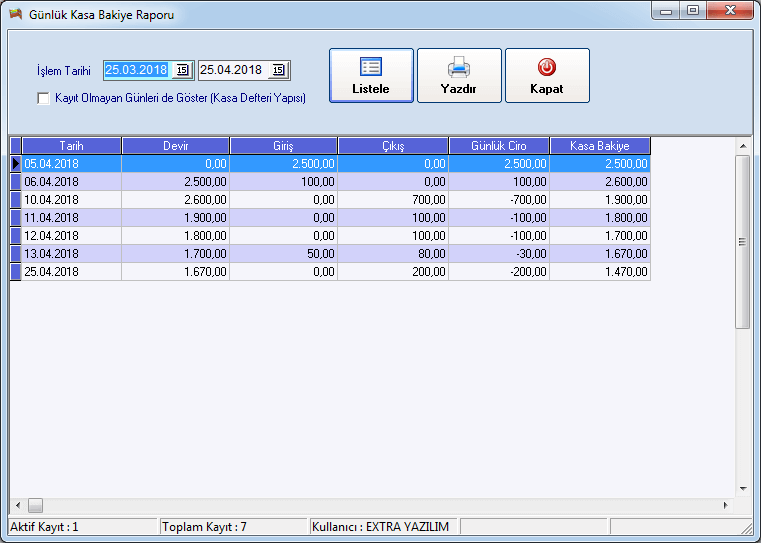Viewport: 761px width, 543px height.
Task: Click the Devir column header
Action: 175,146
